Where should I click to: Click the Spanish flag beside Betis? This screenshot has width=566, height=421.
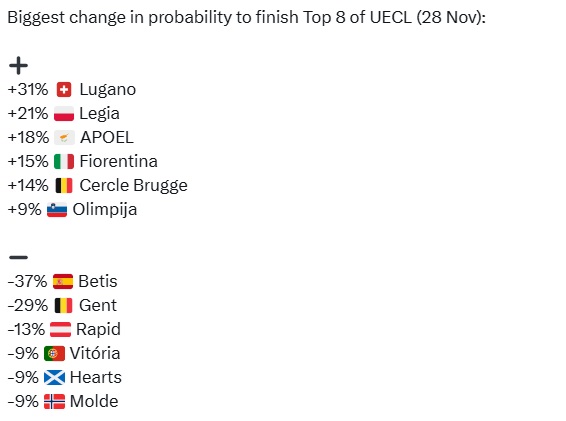click(63, 282)
